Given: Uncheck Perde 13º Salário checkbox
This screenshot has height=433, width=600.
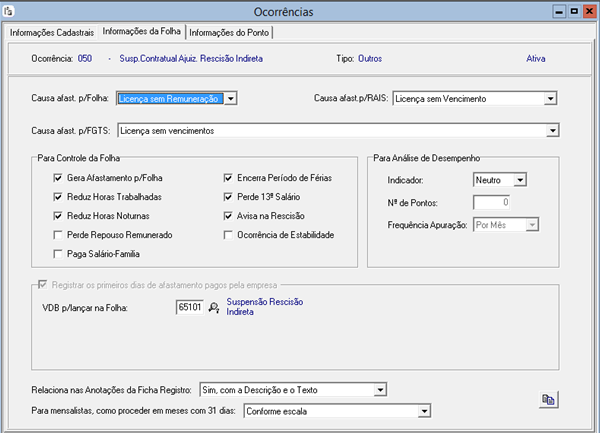Looking at the screenshot, I should click(228, 197).
